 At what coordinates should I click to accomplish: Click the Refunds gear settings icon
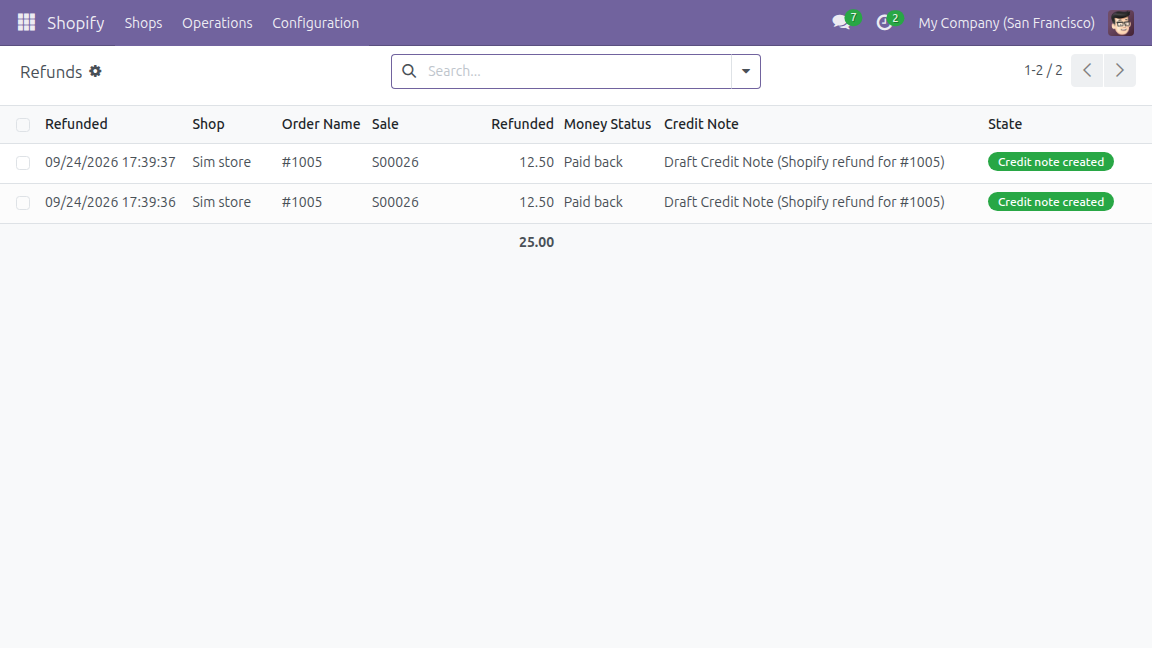point(96,71)
